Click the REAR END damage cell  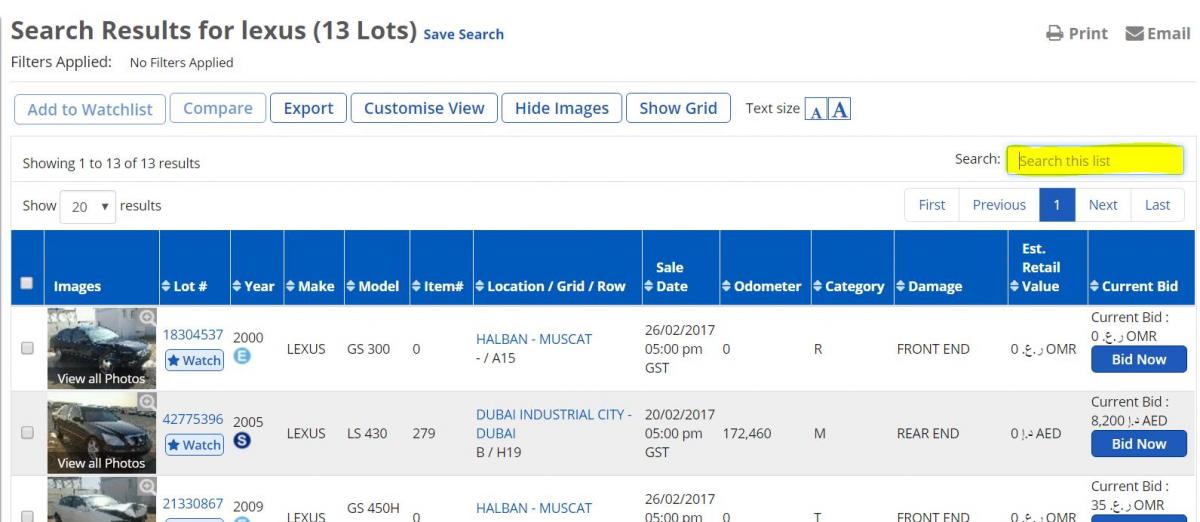(929, 434)
